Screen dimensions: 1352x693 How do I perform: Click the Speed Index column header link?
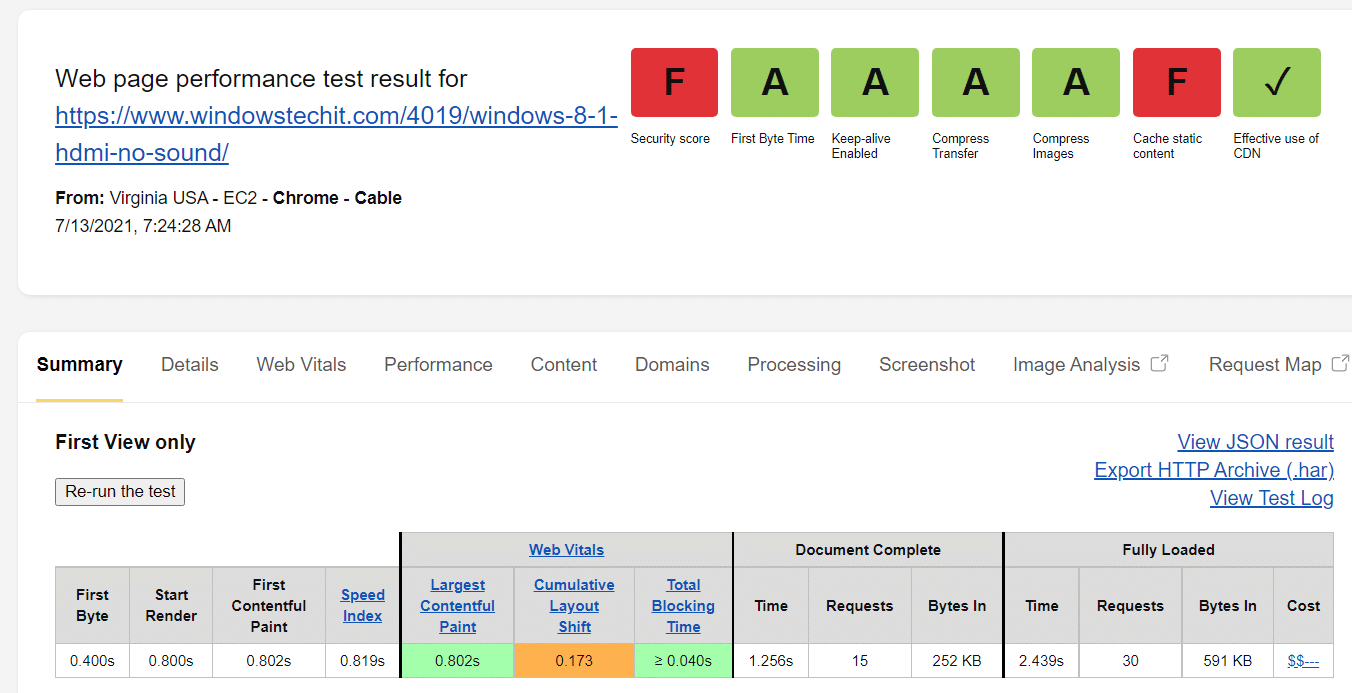(362, 605)
